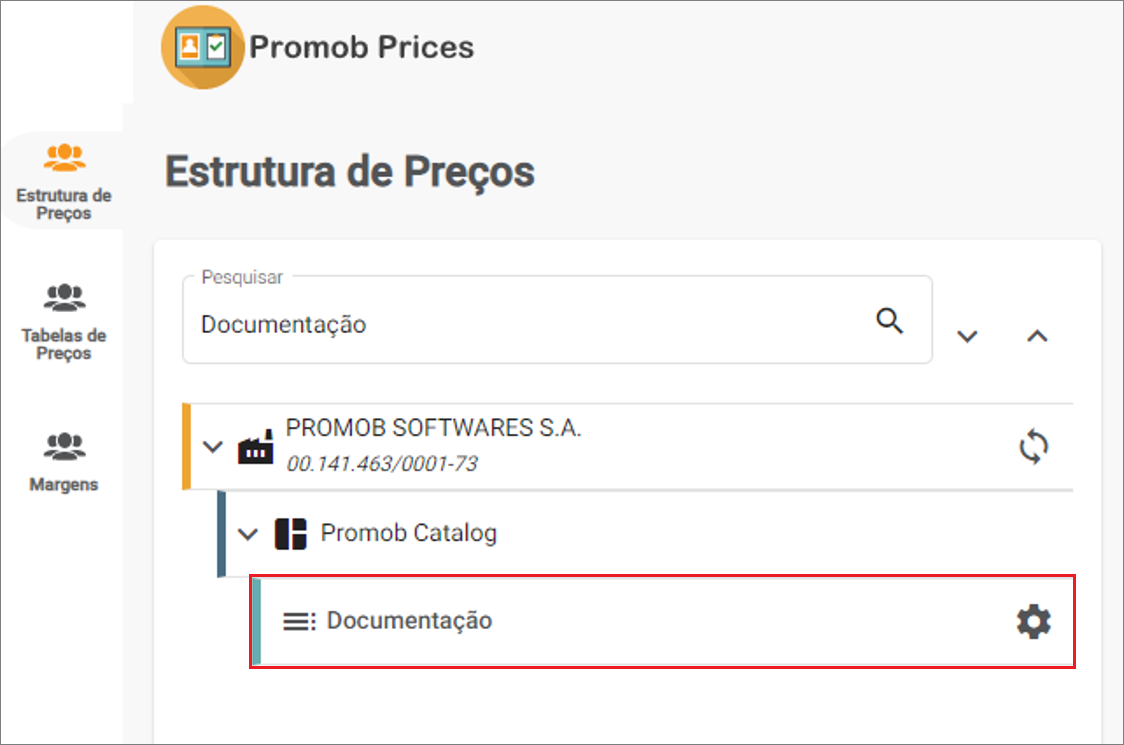Focus the Pesquisar search field

coord(557,320)
